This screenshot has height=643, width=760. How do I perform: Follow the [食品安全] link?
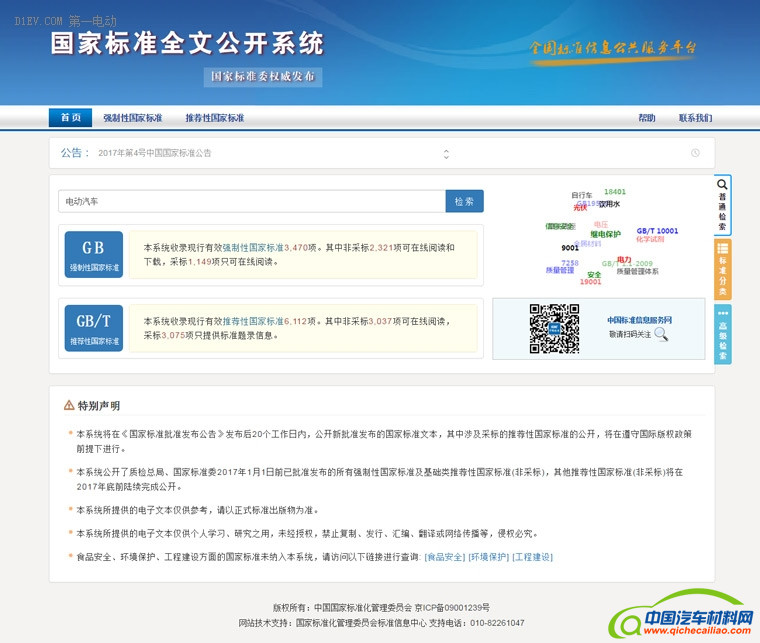click(x=445, y=557)
